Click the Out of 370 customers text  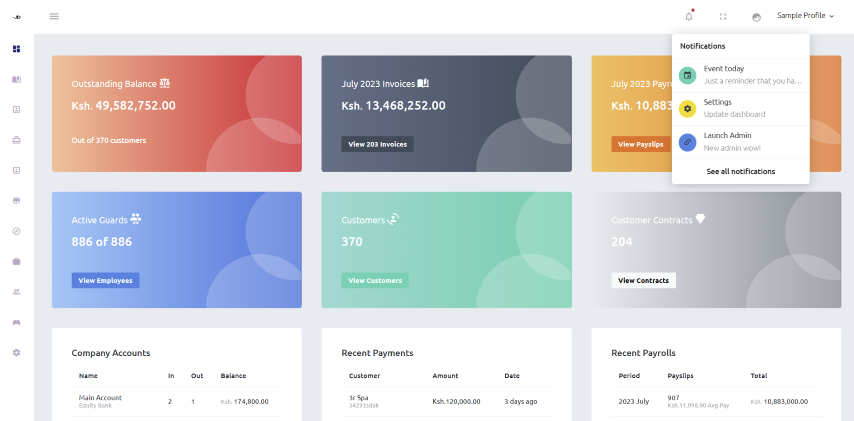pos(109,141)
